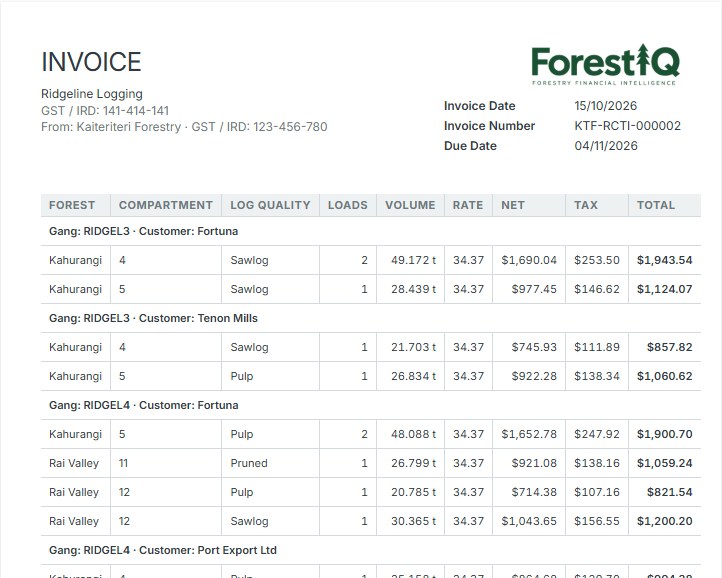
Task: Click total $1,059.24 cell
Action: click(x=664, y=463)
